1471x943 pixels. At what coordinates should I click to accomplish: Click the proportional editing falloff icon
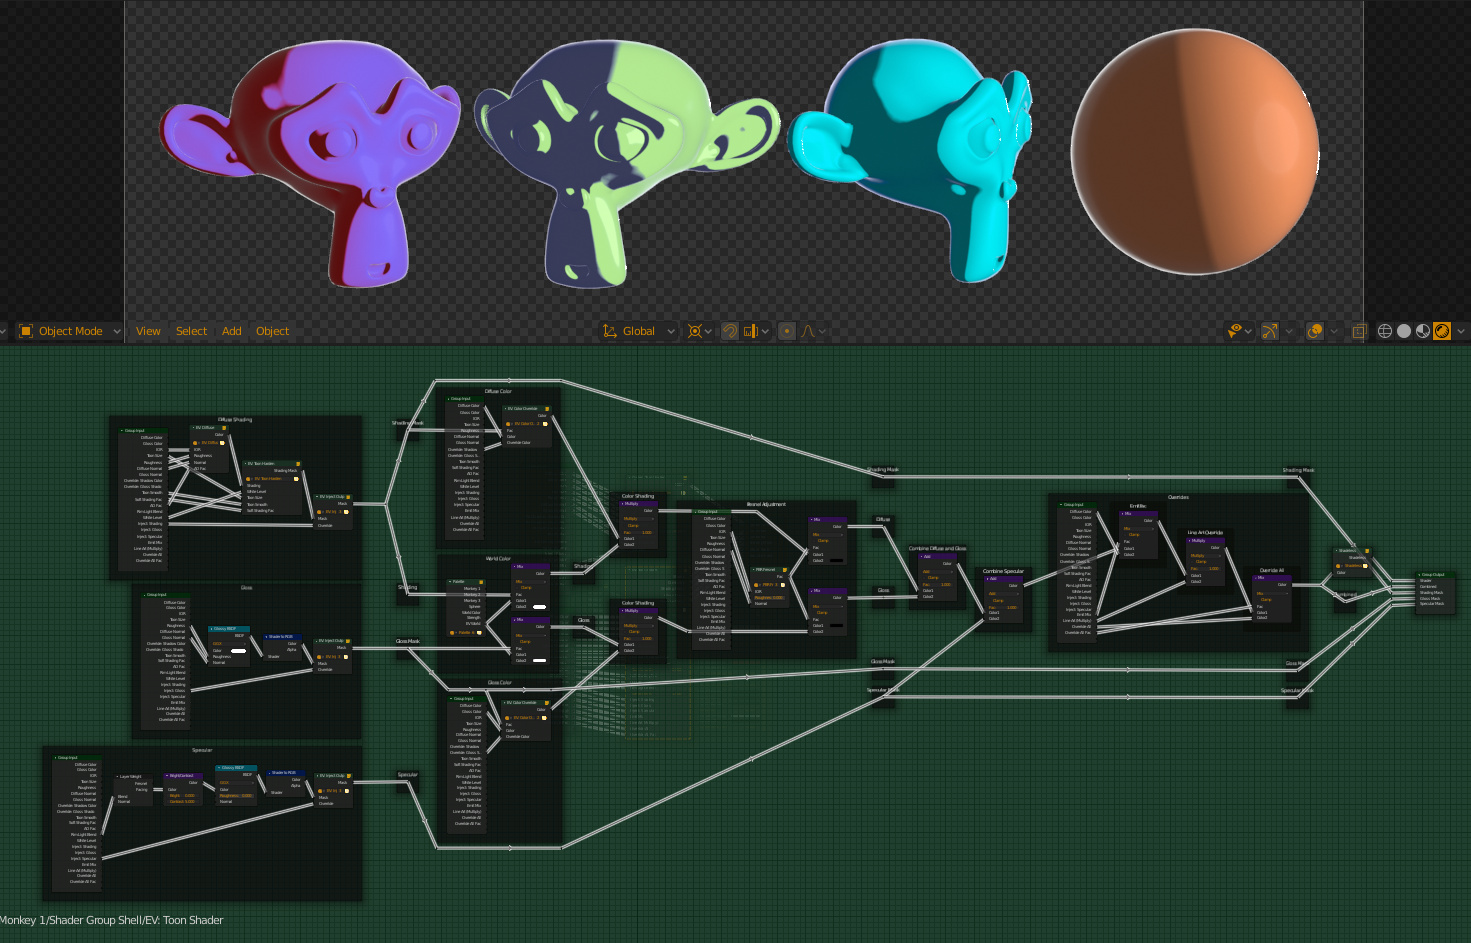click(810, 331)
